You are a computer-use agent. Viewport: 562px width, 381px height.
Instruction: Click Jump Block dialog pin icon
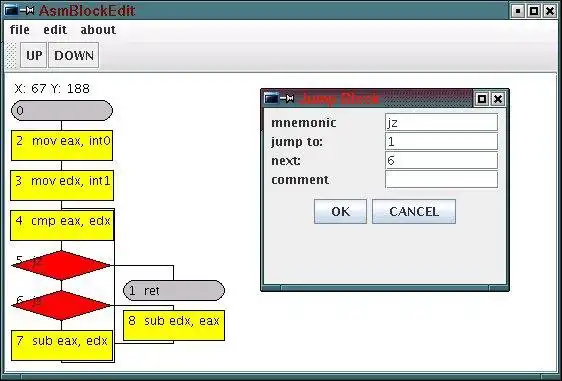[287, 98]
